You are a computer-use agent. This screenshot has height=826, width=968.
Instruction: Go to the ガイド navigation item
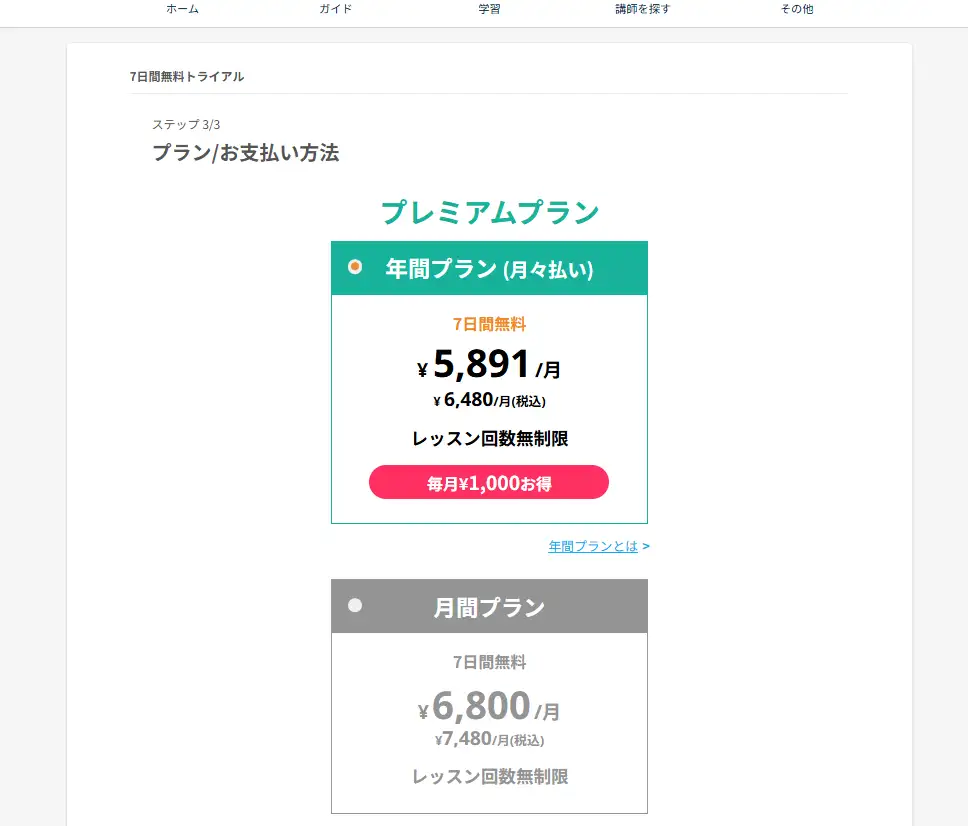tap(335, 9)
